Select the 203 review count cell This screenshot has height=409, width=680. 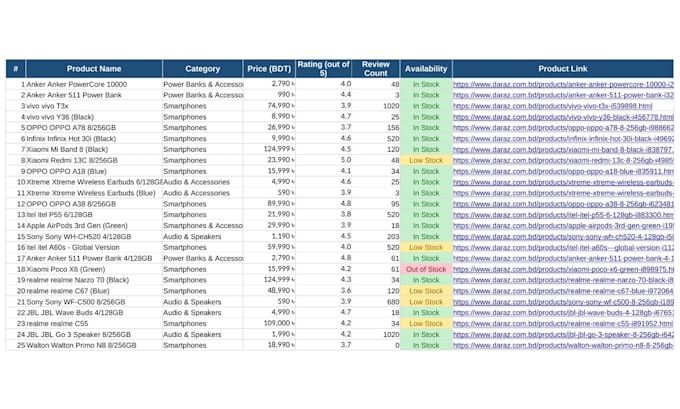(x=376, y=237)
